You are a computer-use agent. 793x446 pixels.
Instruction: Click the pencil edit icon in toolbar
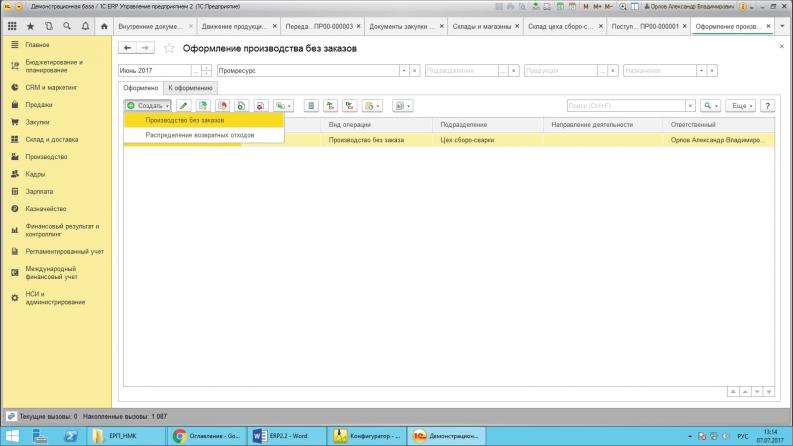pyautogui.click(x=184, y=105)
